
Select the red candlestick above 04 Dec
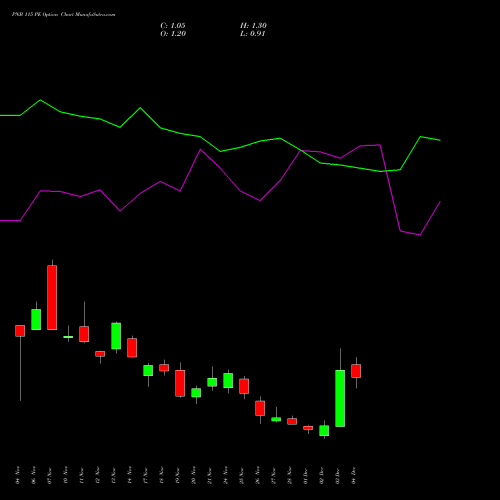pyautogui.click(x=356, y=371)
